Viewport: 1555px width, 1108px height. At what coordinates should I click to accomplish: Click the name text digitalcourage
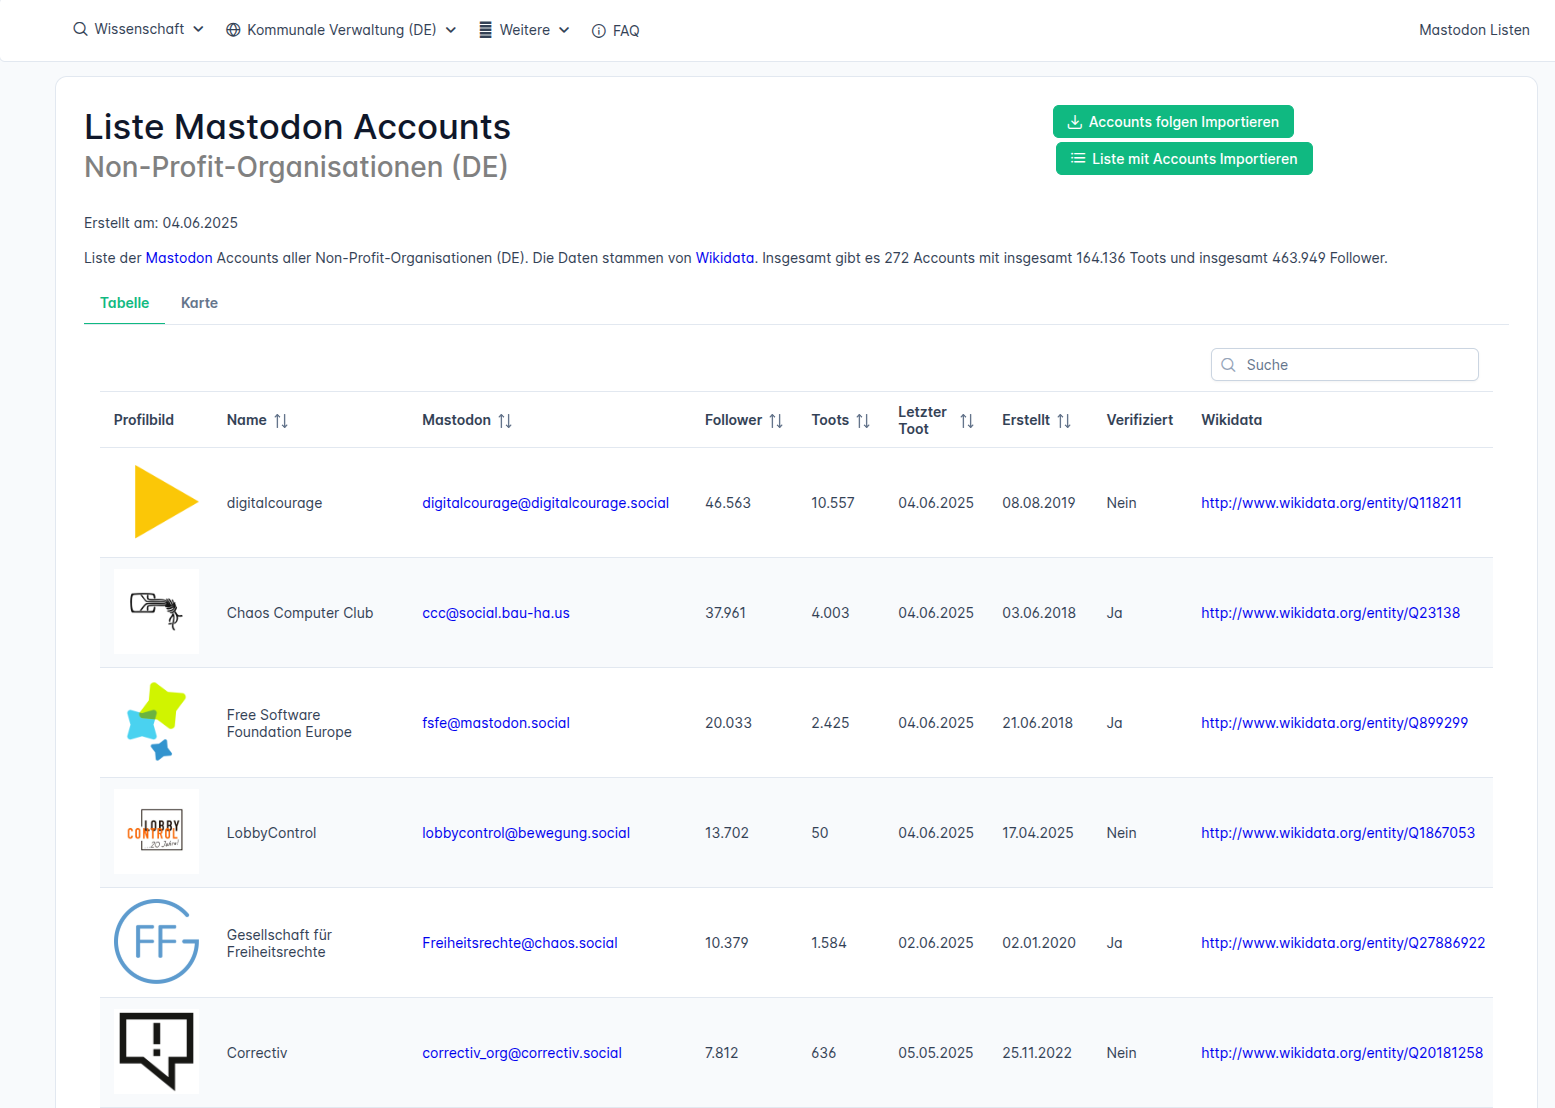274,503
